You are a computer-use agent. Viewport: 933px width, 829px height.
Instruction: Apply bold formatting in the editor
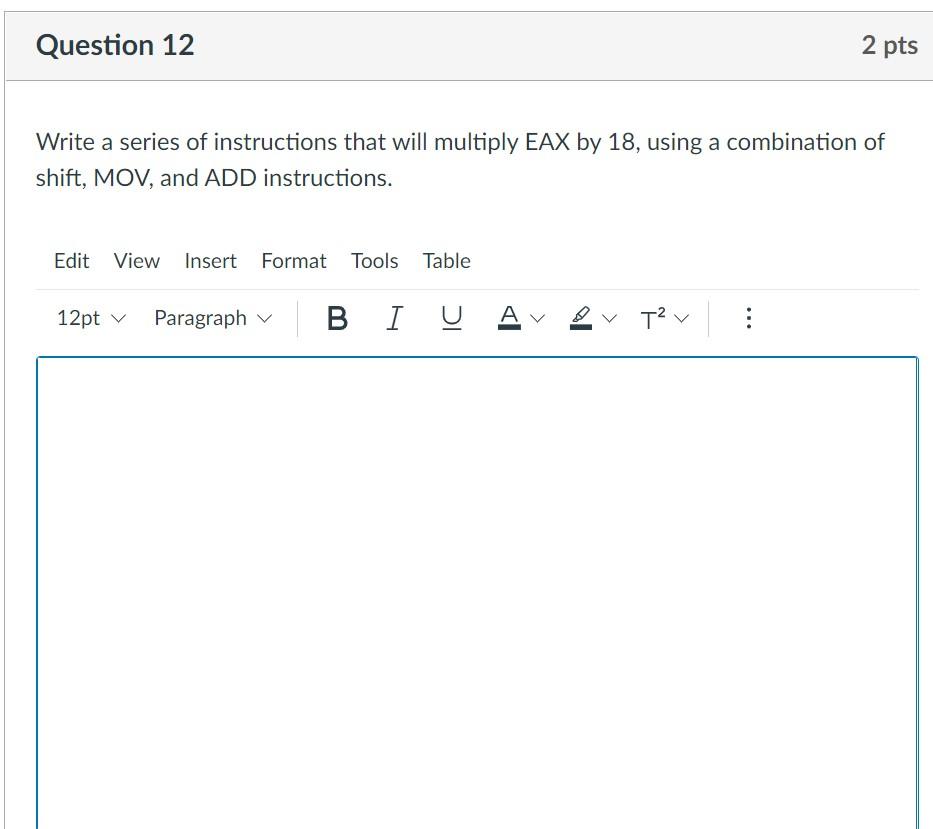pos(337,318)
